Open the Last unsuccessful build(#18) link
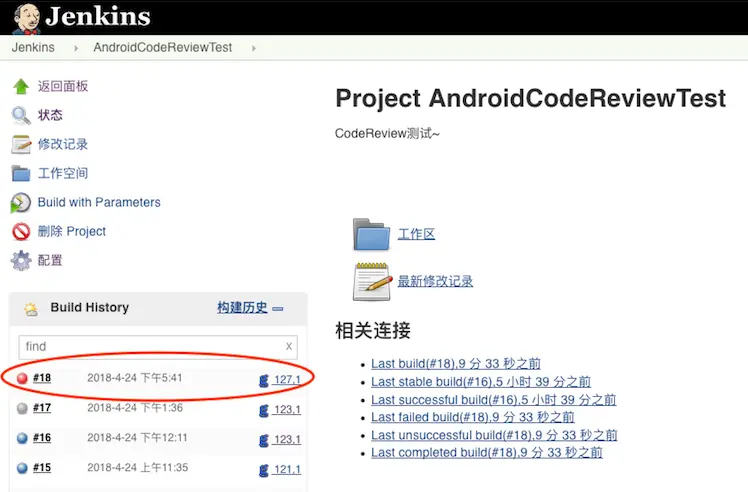This screenshot has width=748, height=492. (494, 435)
